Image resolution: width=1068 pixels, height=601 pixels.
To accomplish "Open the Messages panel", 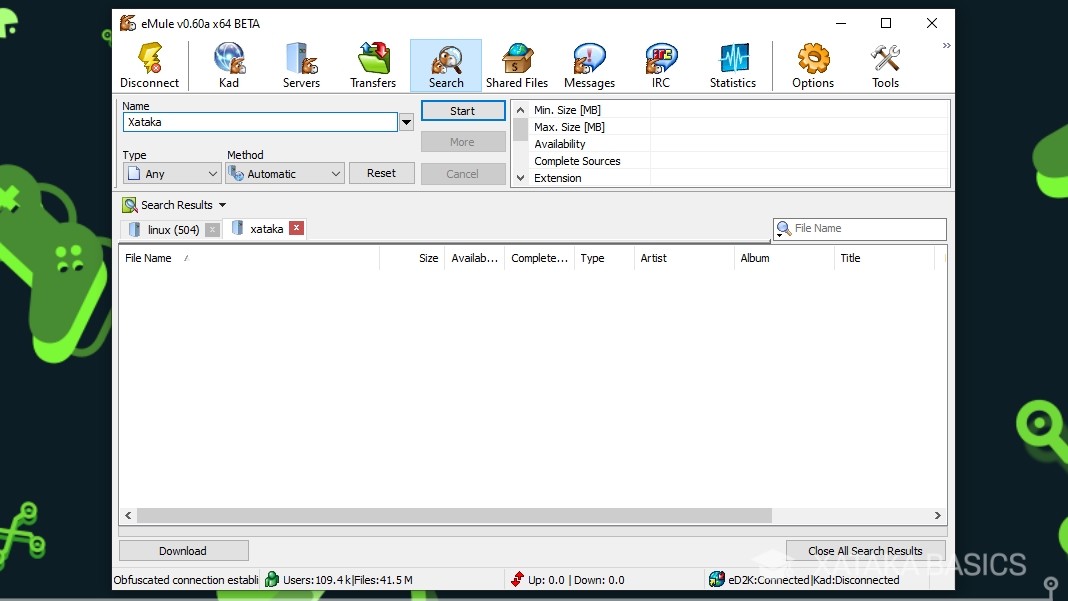I will 589,63.
